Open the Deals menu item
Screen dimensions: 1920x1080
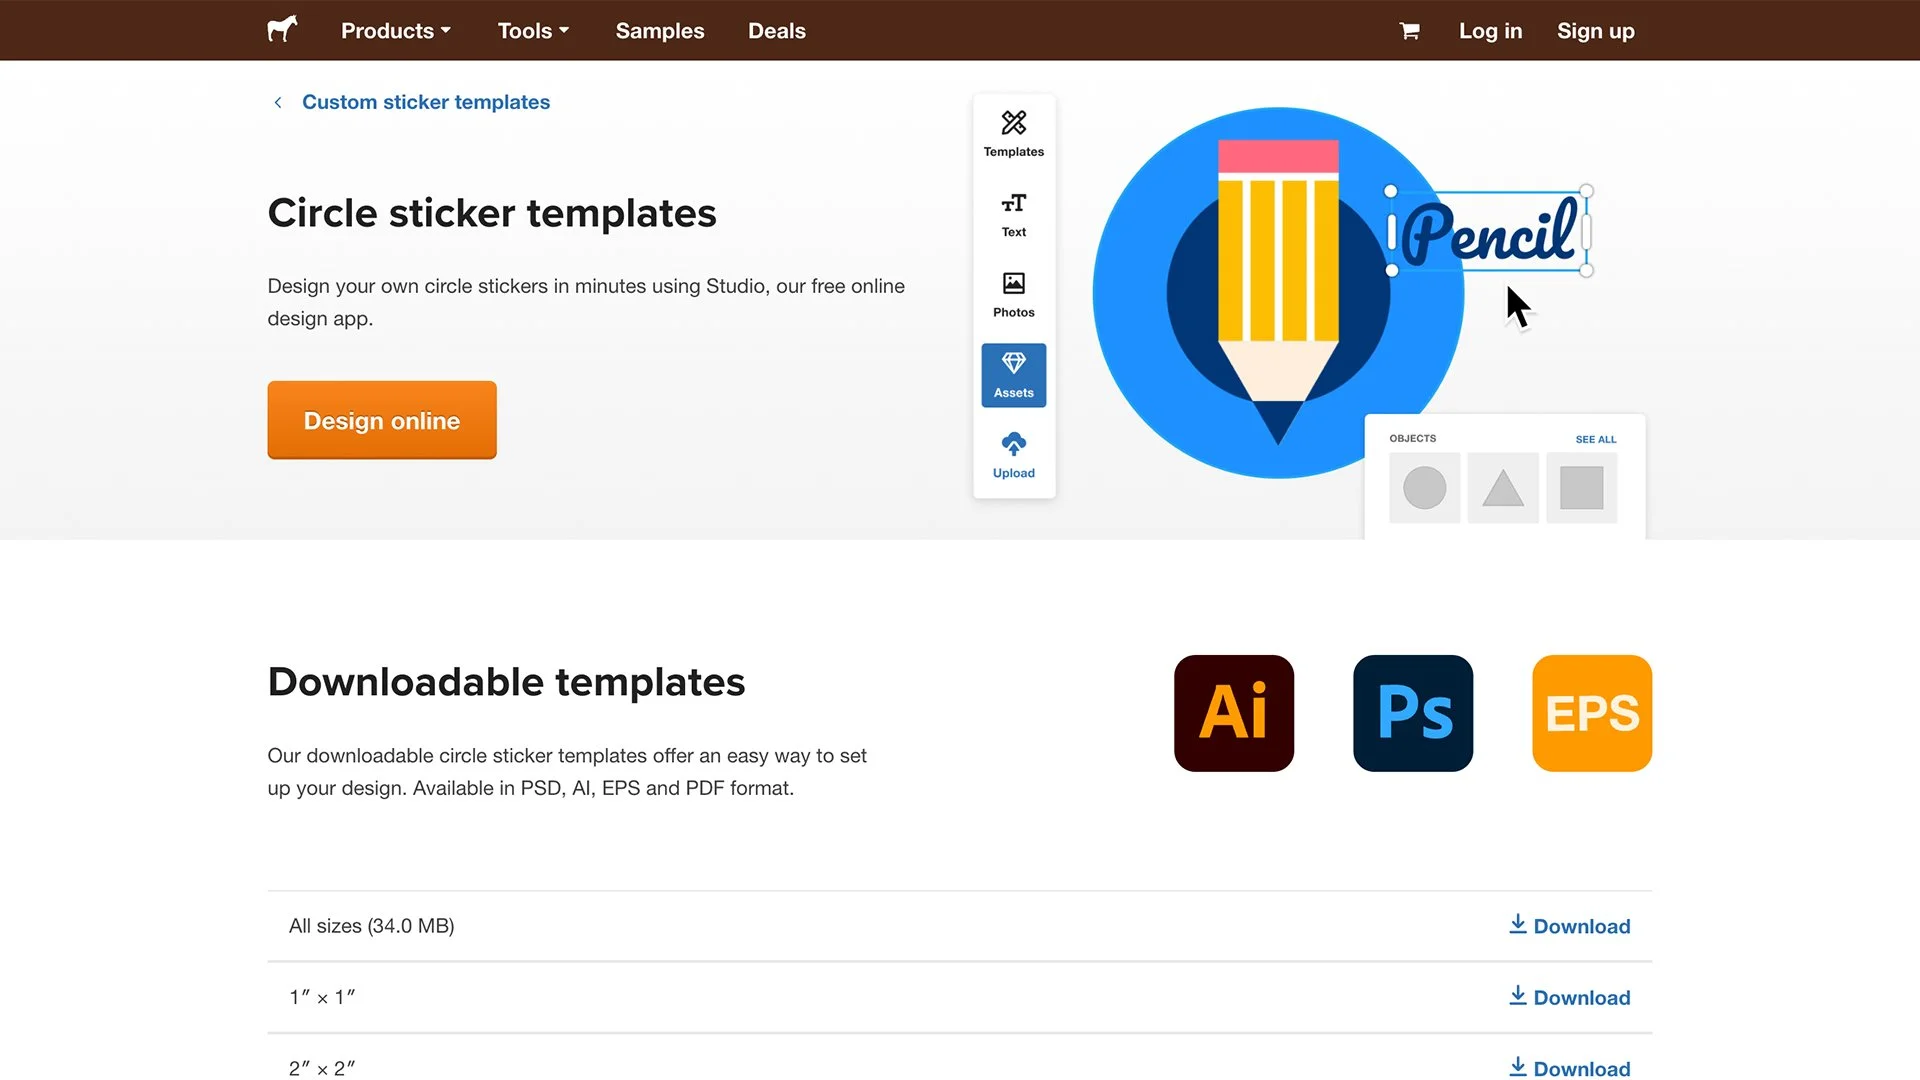coord(776,31)
